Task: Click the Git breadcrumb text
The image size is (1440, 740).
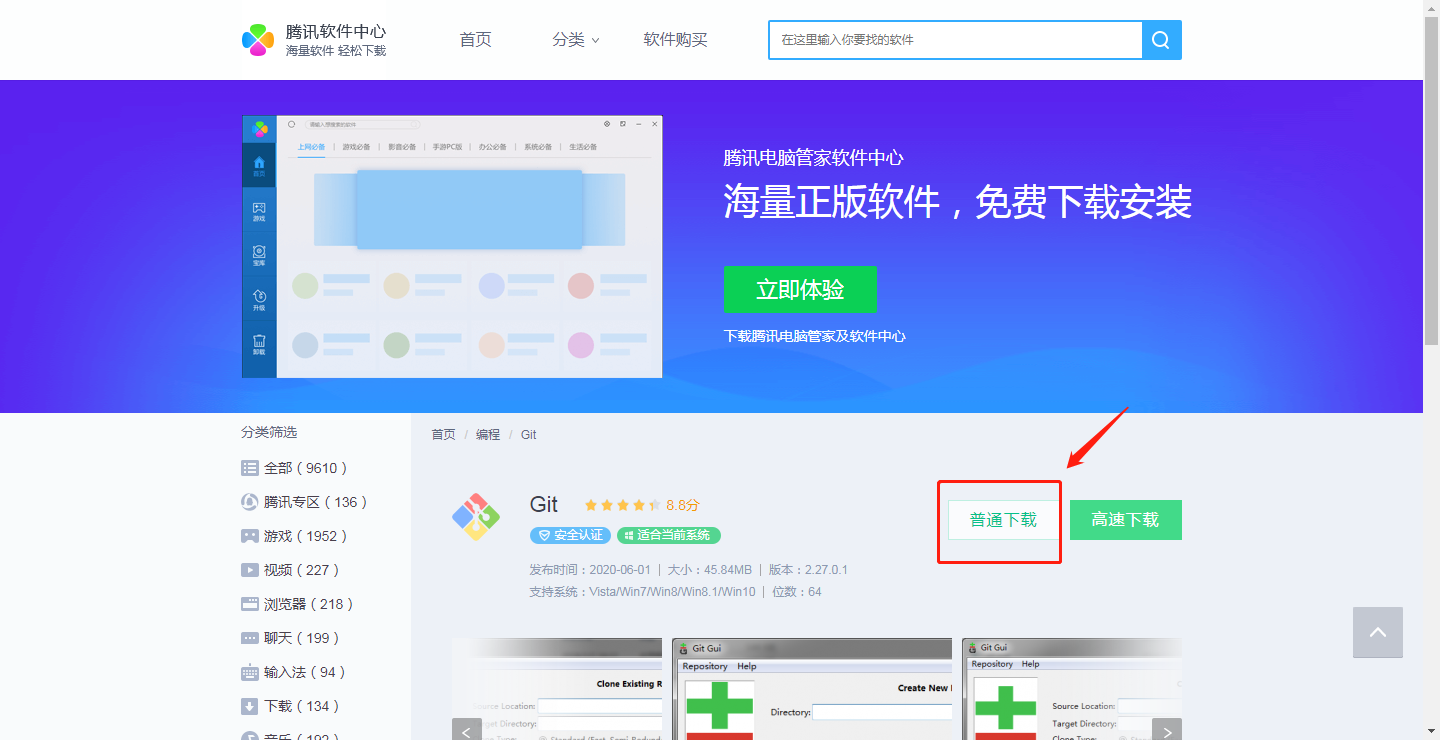Action: (529, 435)
